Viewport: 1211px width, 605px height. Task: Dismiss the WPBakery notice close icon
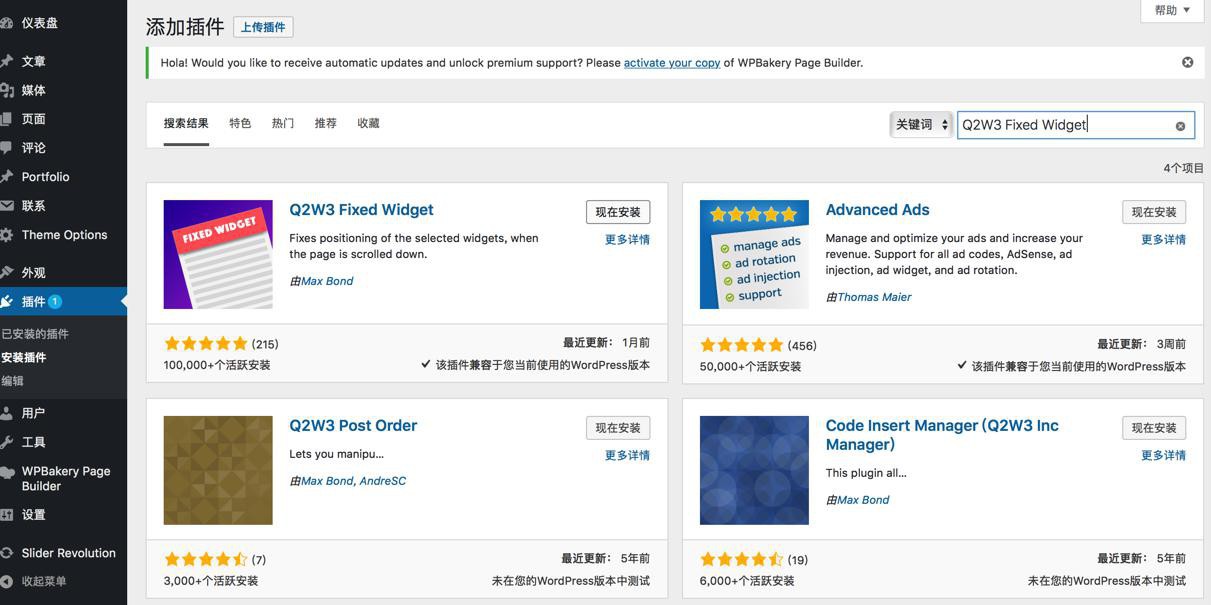pos(1187,62)
